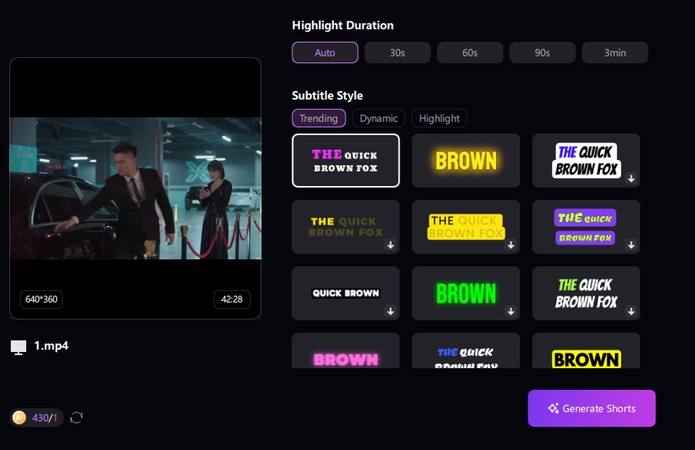Download the white bubble Quick Brown Fox style
This screenshot has width=695, height=450.
pos(631,178)
